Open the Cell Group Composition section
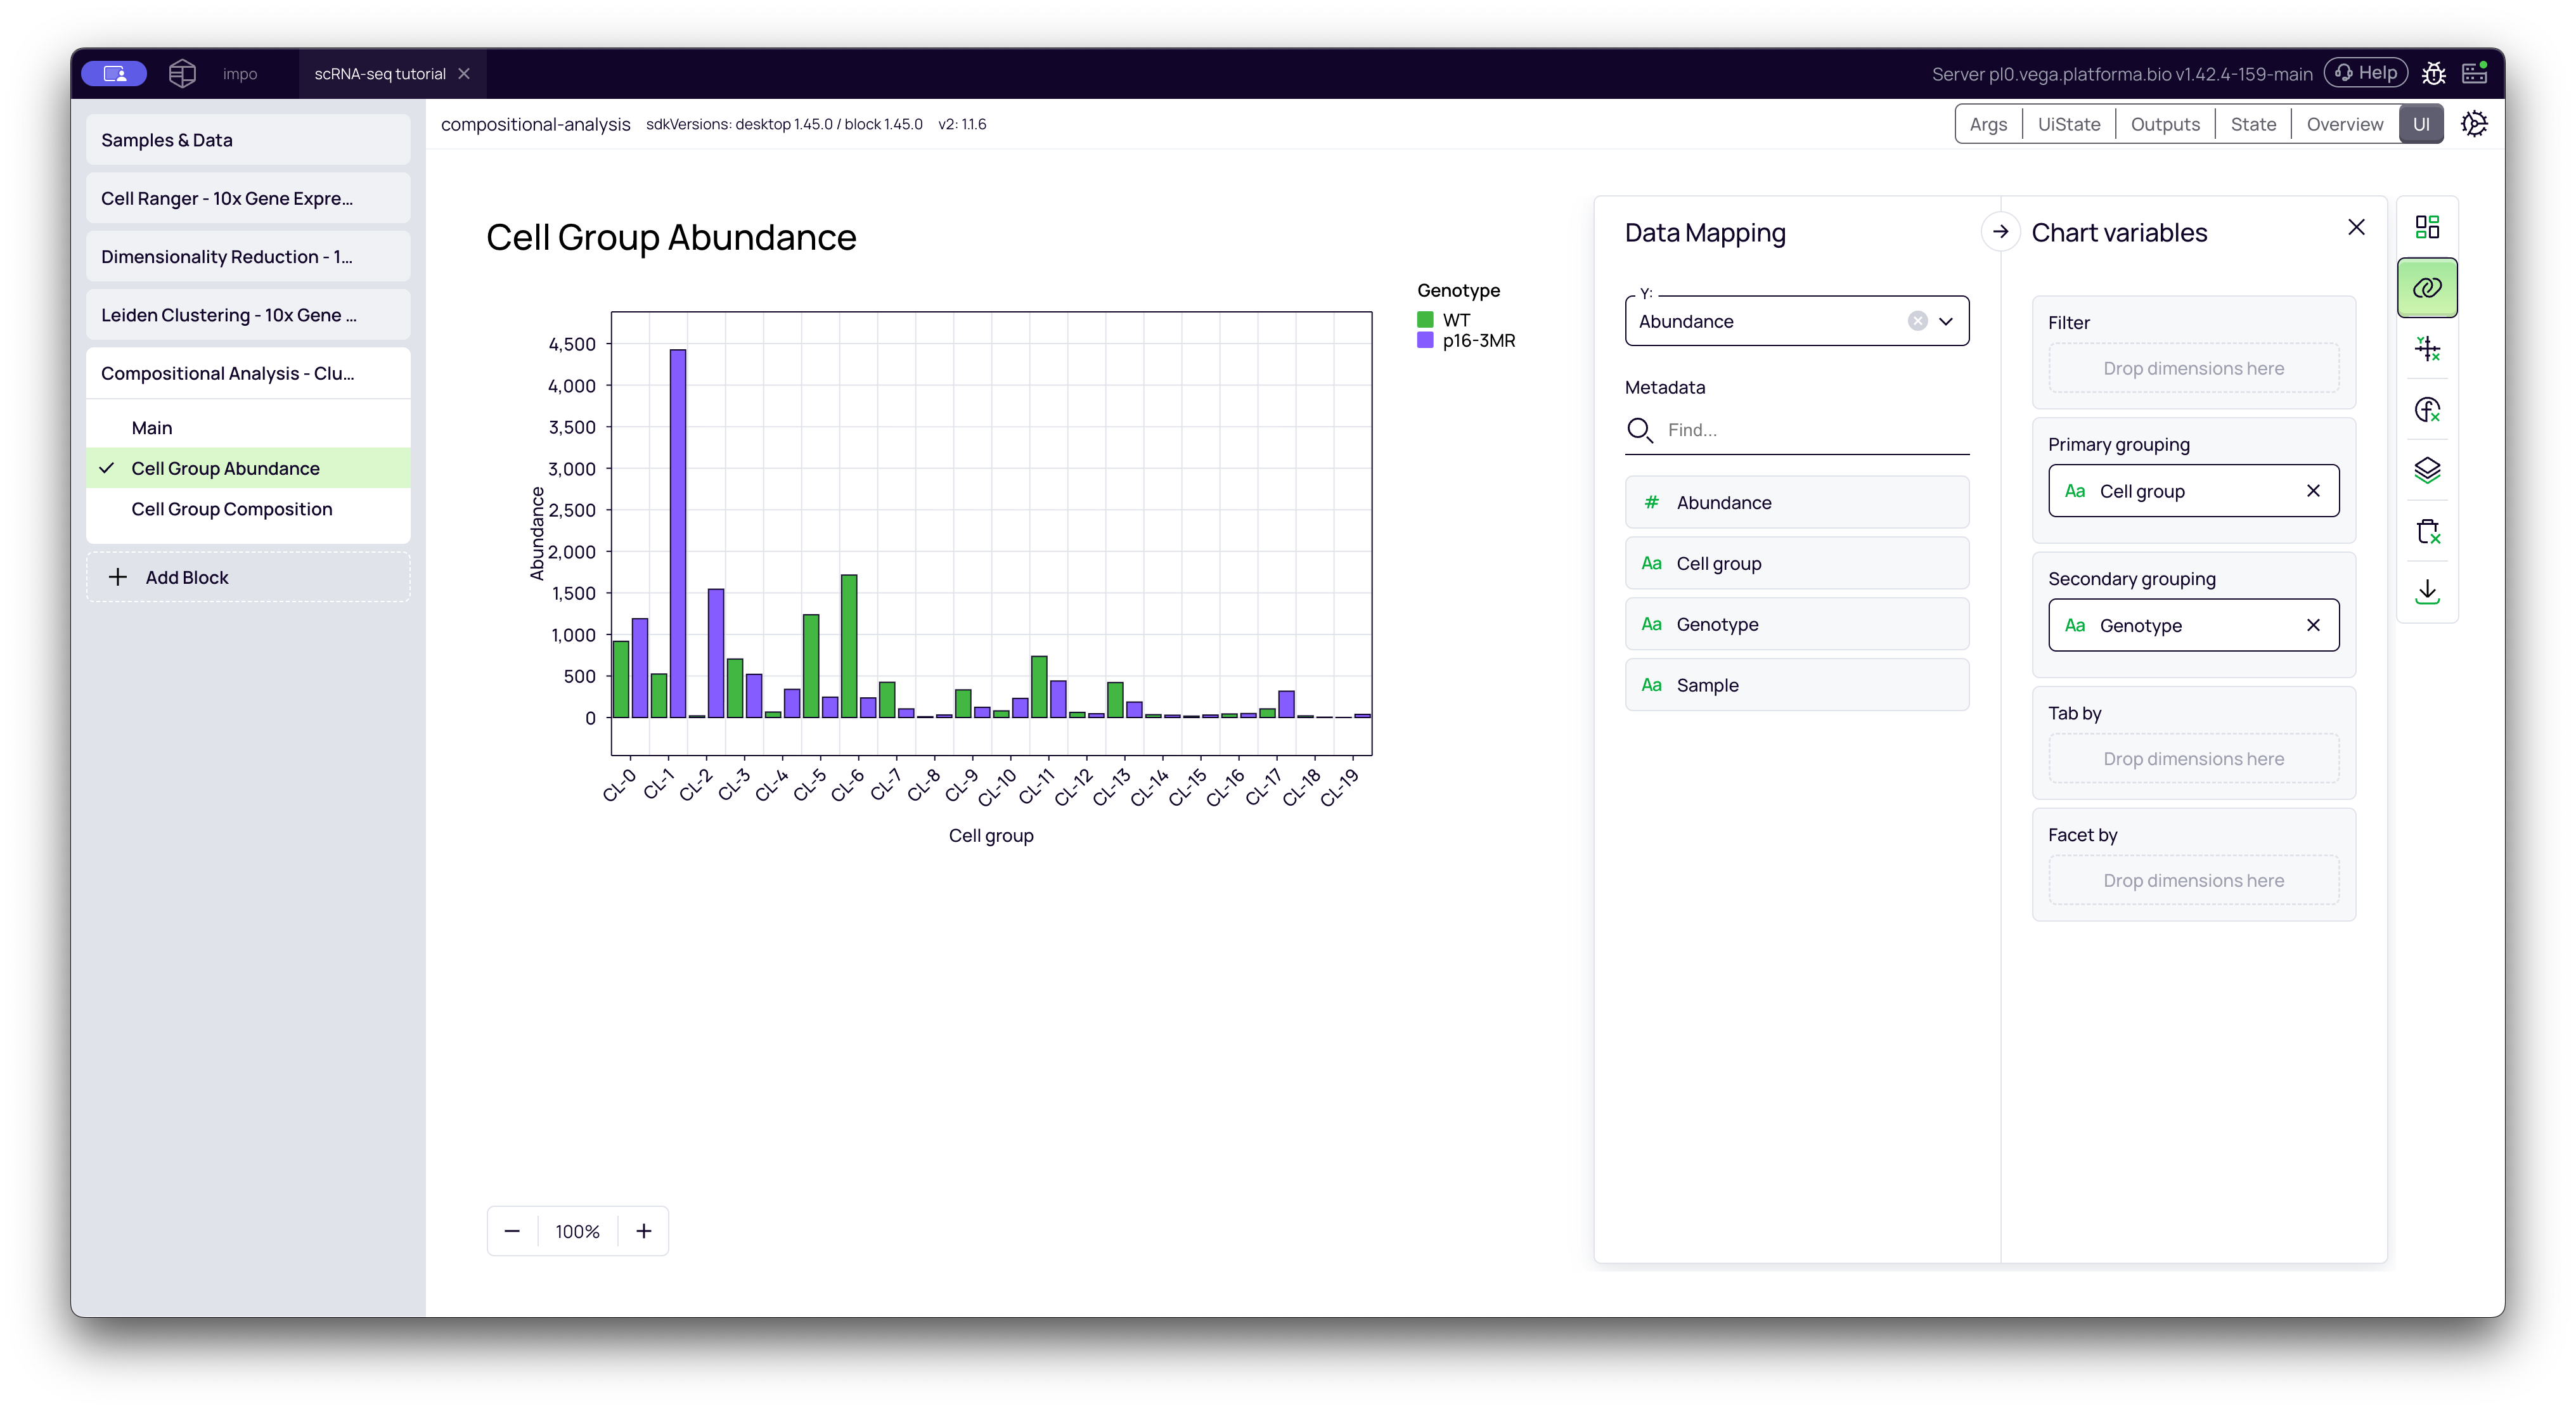 (x=232, y=509)
